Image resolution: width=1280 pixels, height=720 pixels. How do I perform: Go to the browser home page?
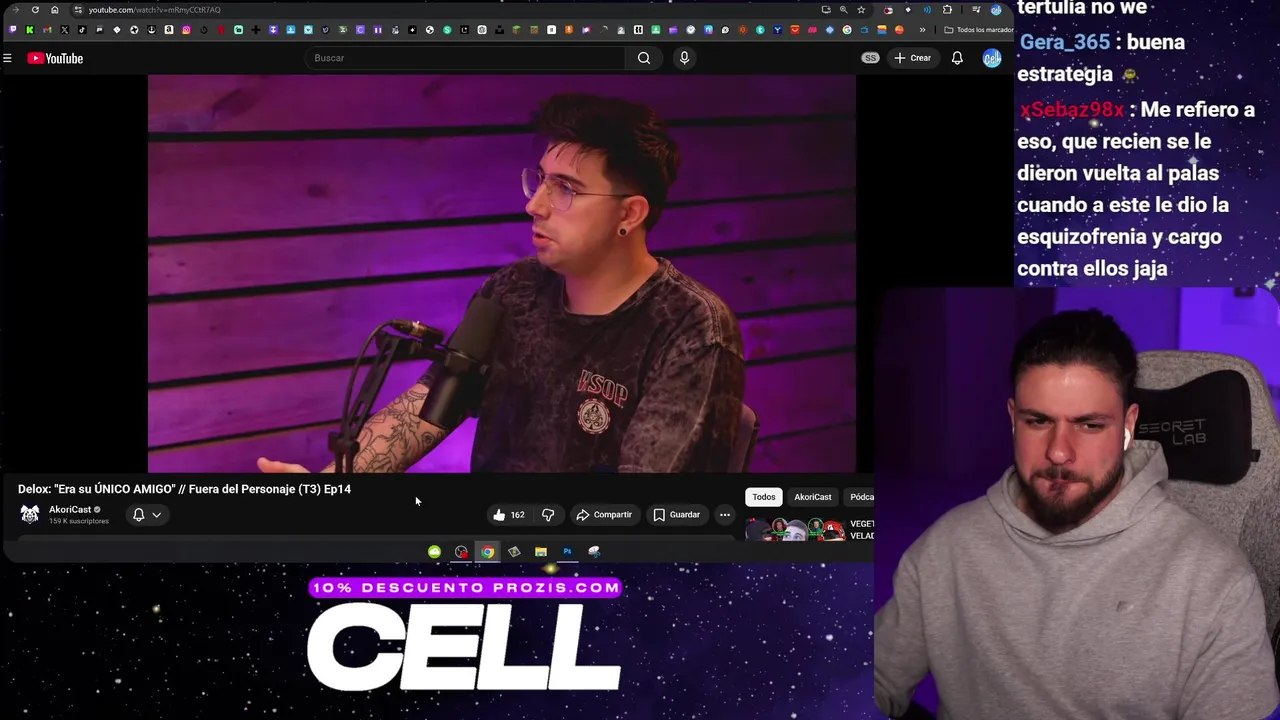tap(55, 10)
